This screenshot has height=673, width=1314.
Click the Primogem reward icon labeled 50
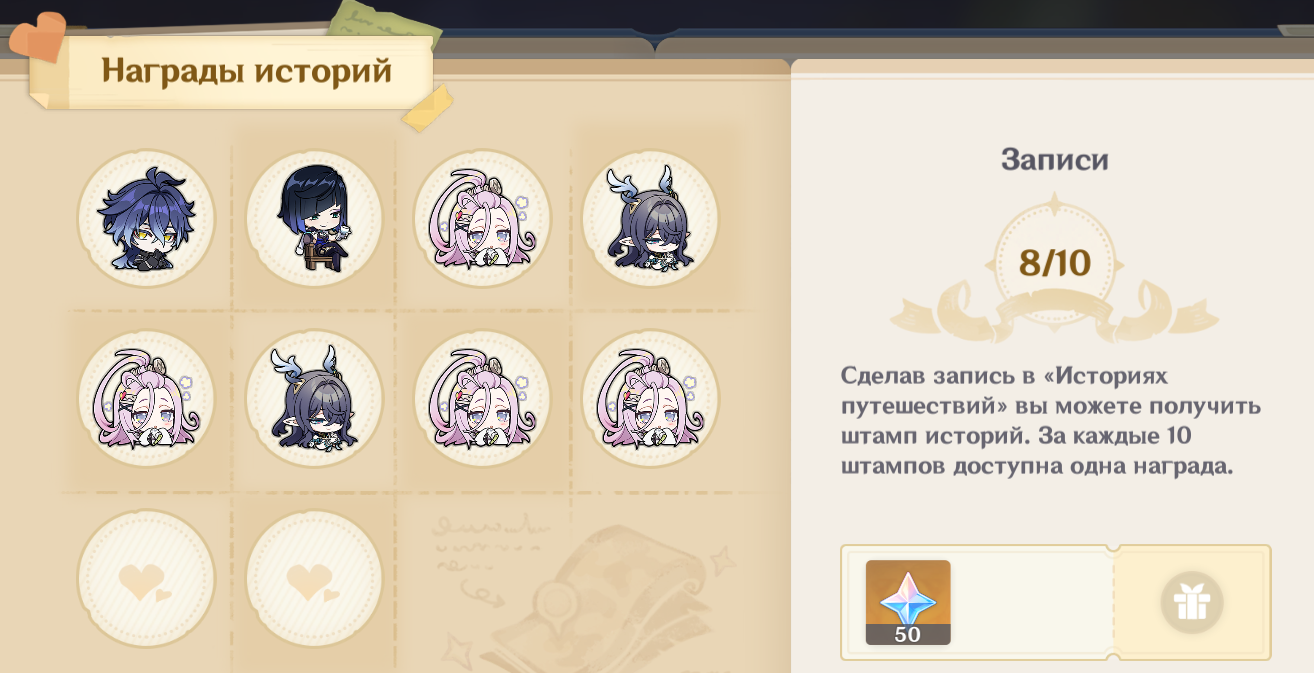908,602
